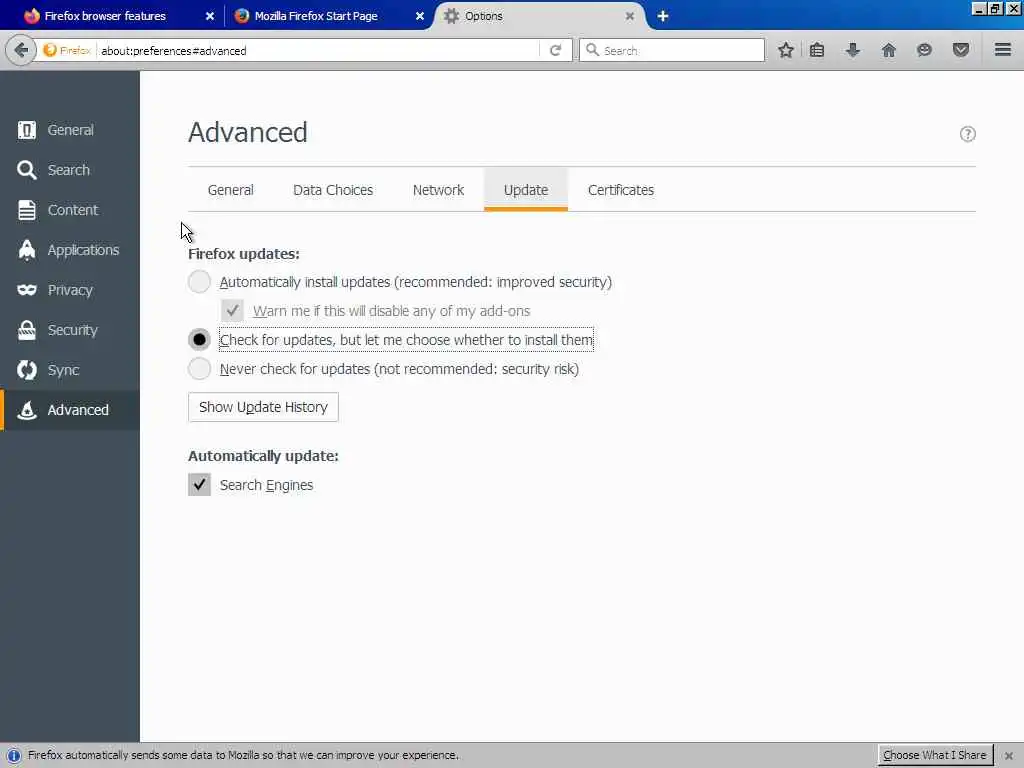Open the Downloads arrow icon
The height and width of the screenshot is (768, 1024).
click(x=853, y=50)
